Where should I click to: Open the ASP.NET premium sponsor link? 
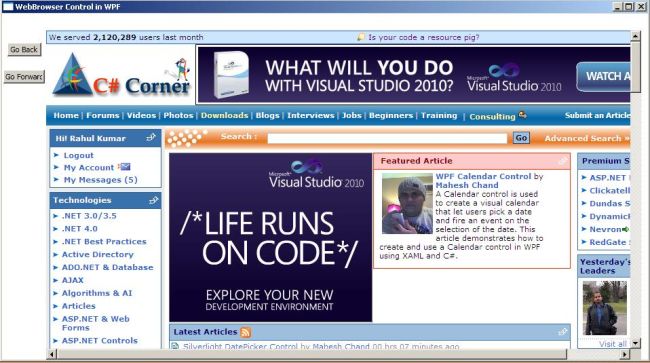[608, 178]
